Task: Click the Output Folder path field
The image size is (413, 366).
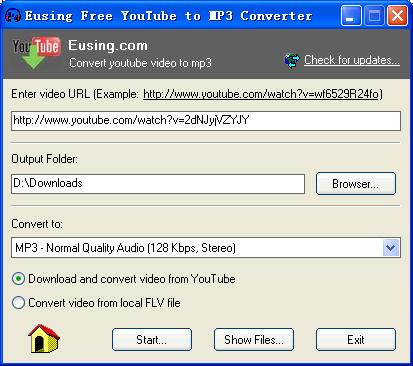Action: pyautogui.click(x=158, y=183)
